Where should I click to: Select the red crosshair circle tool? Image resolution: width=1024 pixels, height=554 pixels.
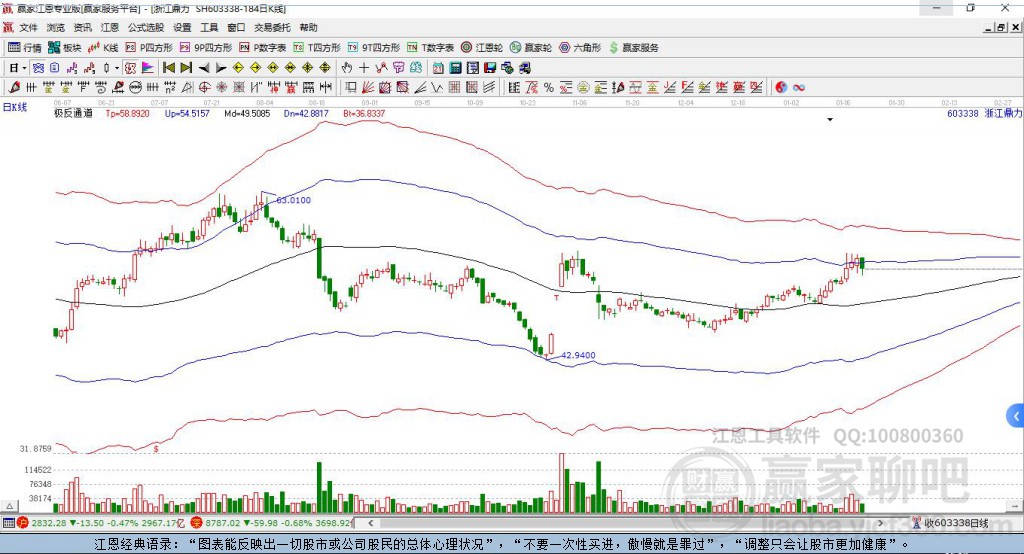click(204, 88)
